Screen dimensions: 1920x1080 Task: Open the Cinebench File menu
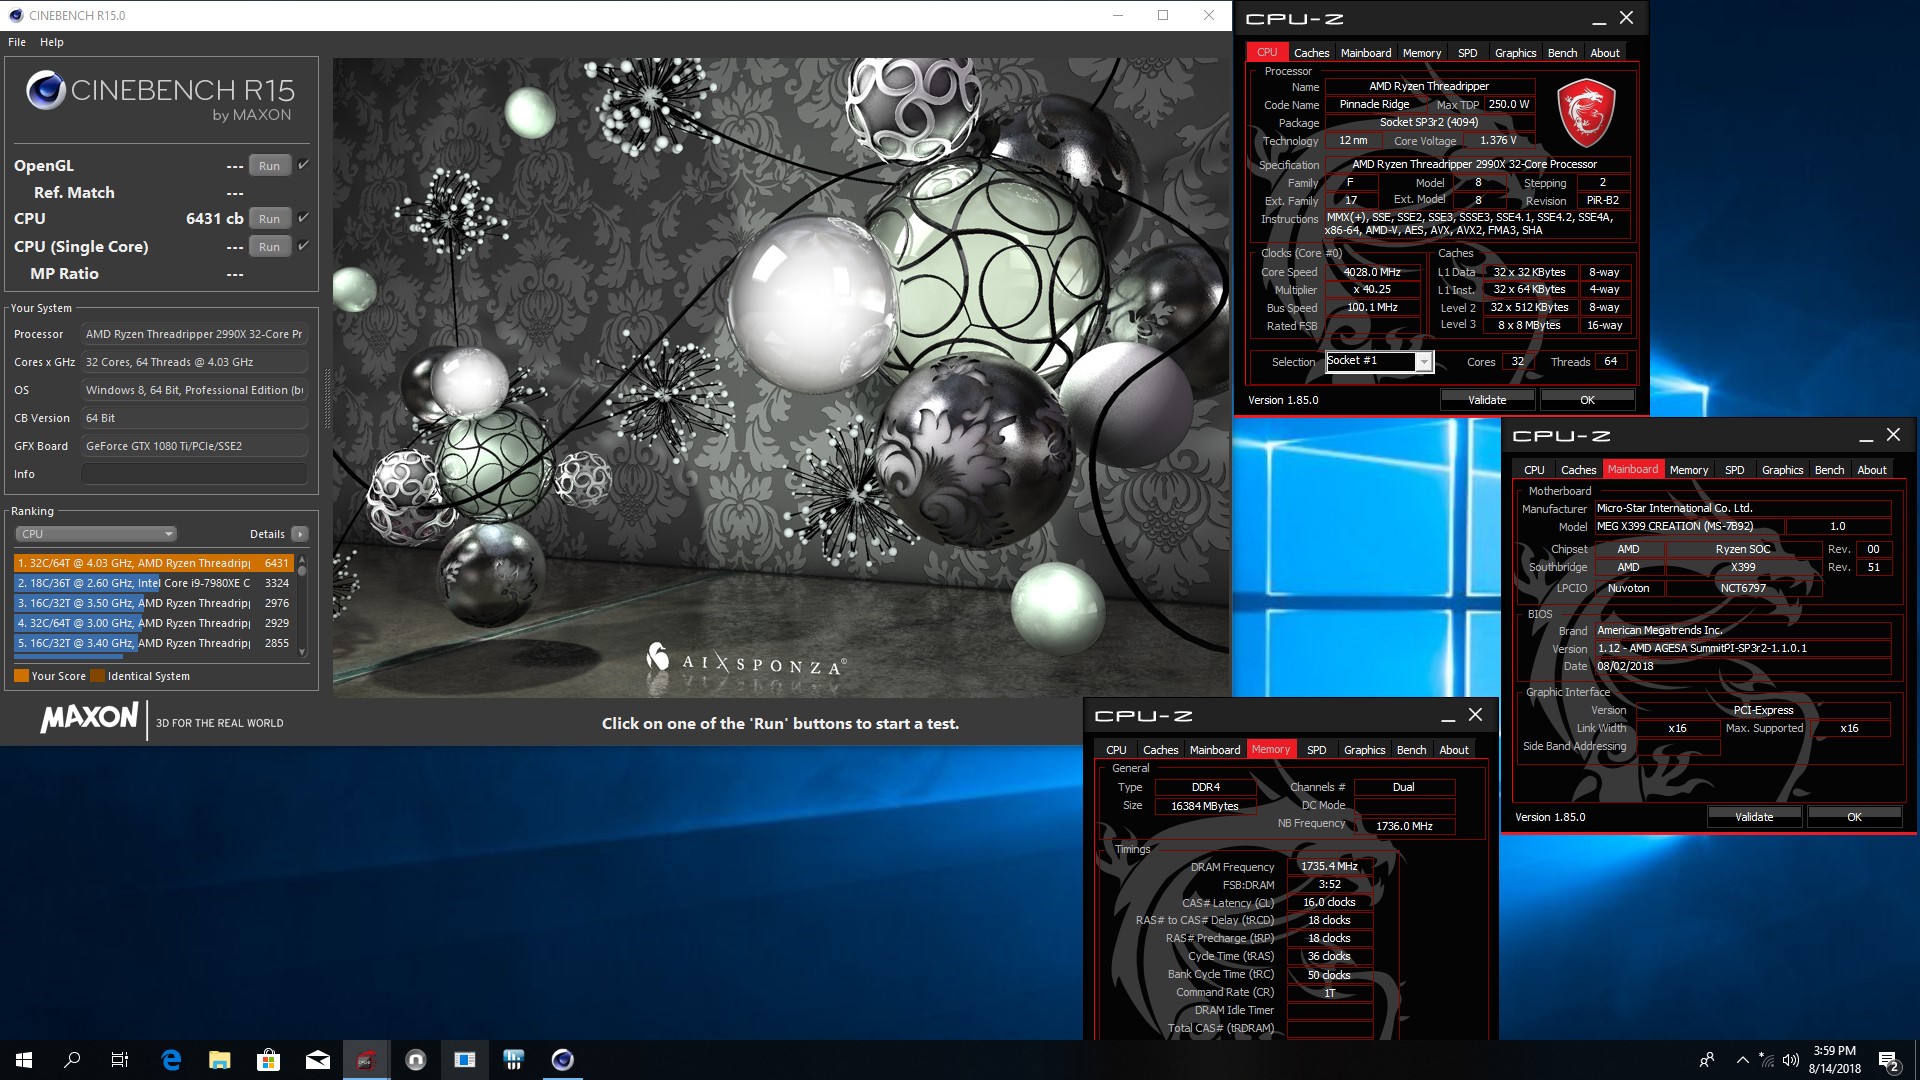coord(17,42)
